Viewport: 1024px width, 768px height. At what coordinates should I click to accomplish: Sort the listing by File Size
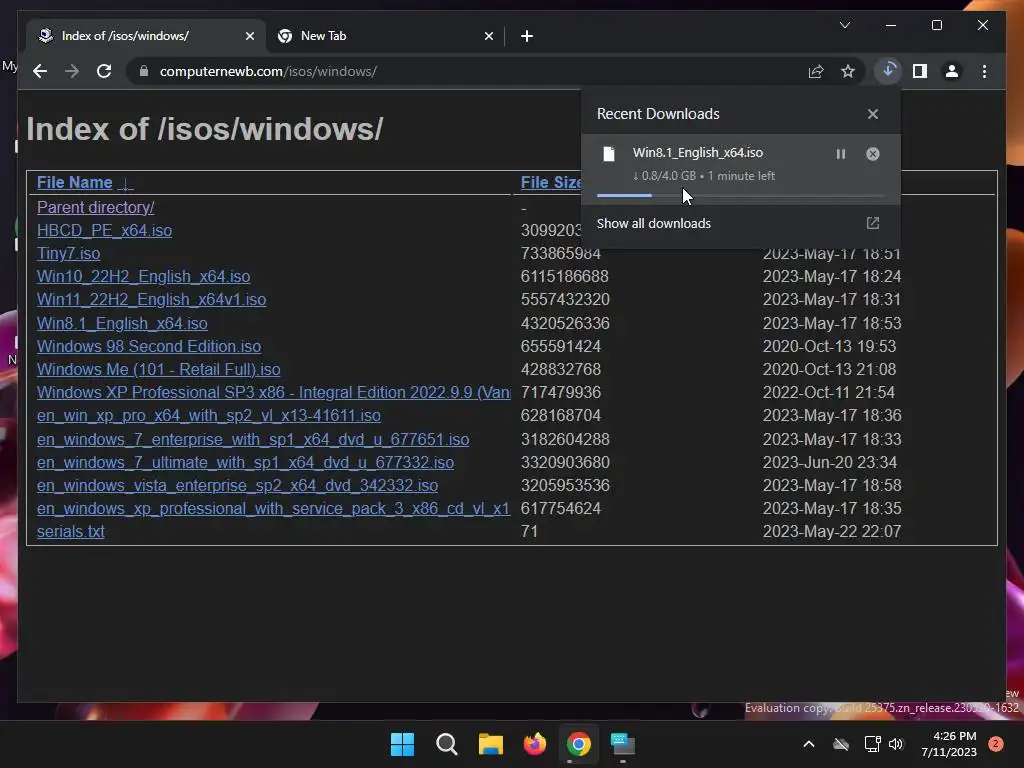point(551,182)
